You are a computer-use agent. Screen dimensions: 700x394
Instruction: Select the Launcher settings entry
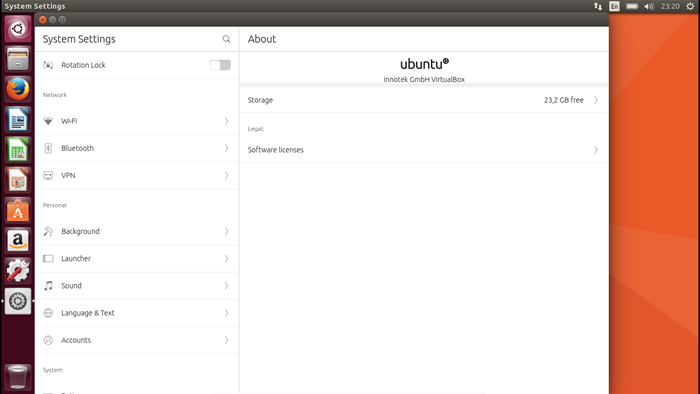tap(137, 258)
